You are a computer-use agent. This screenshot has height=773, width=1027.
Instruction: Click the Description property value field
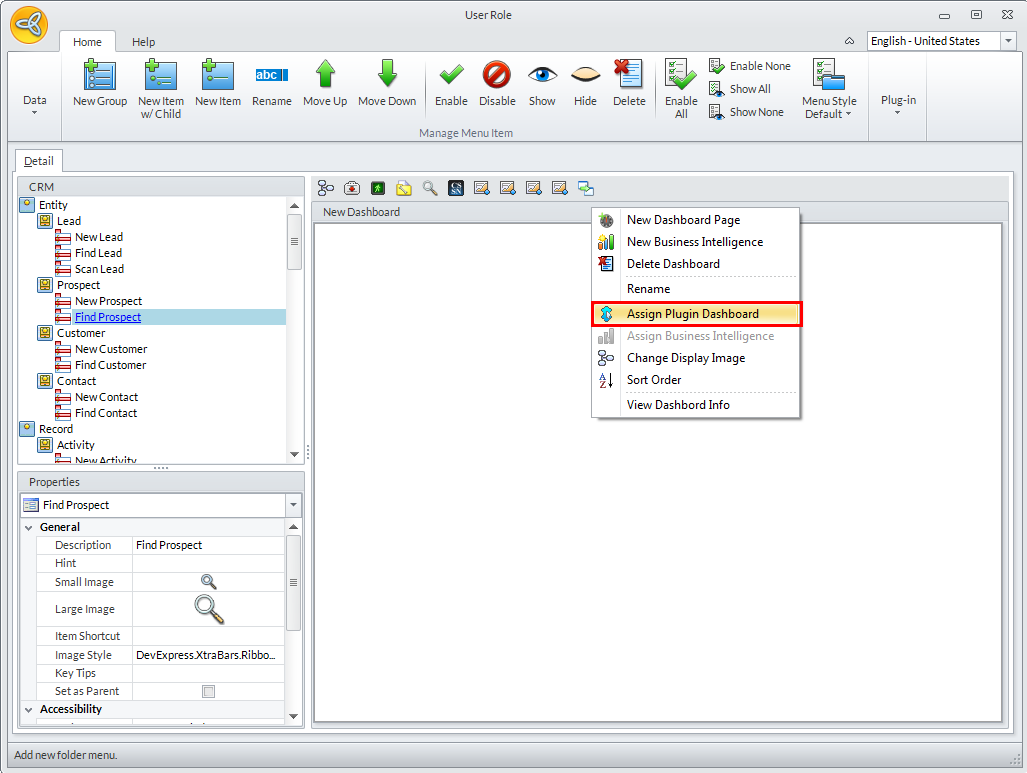pyautogui.click(x=208, y=545)
